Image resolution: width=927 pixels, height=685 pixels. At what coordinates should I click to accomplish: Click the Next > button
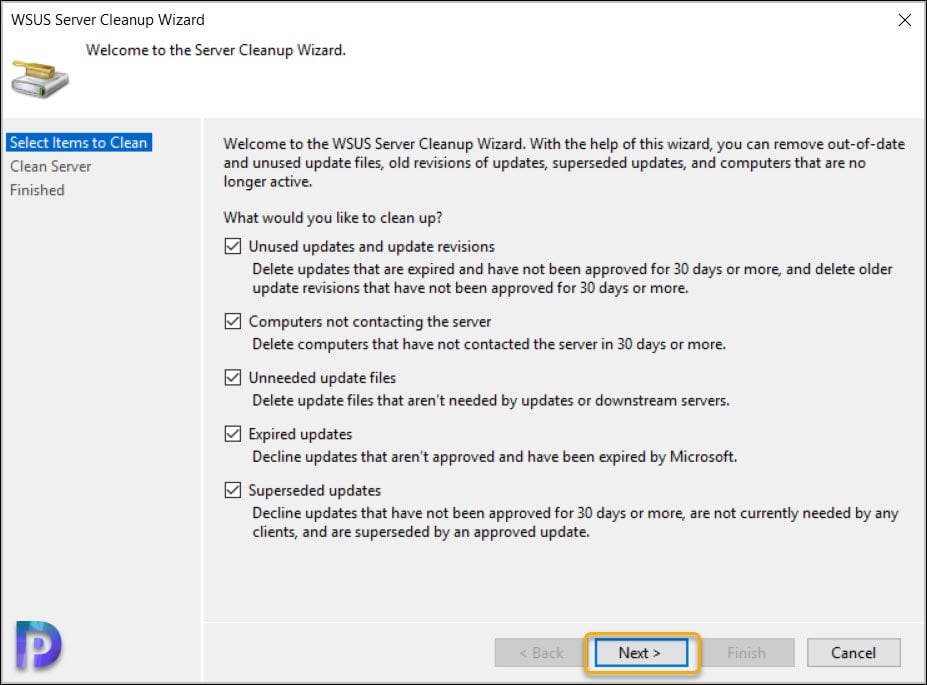click(641, 652)
